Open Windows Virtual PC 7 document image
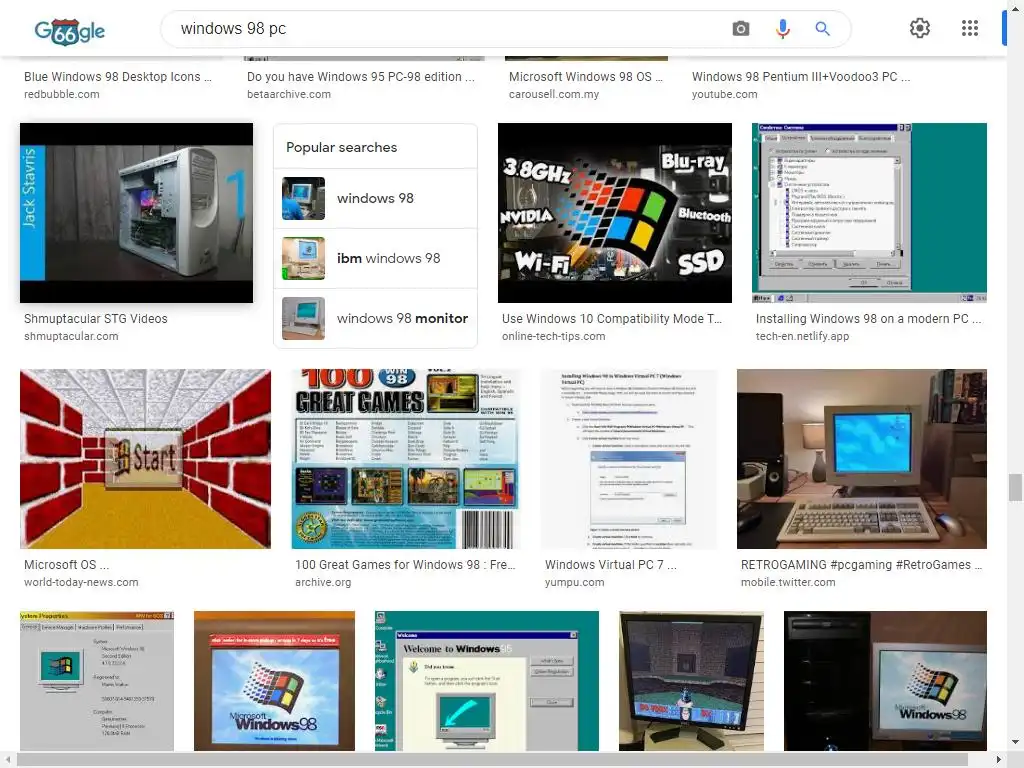The width and height of the screenshot is (1024, 768). (629, 459)
